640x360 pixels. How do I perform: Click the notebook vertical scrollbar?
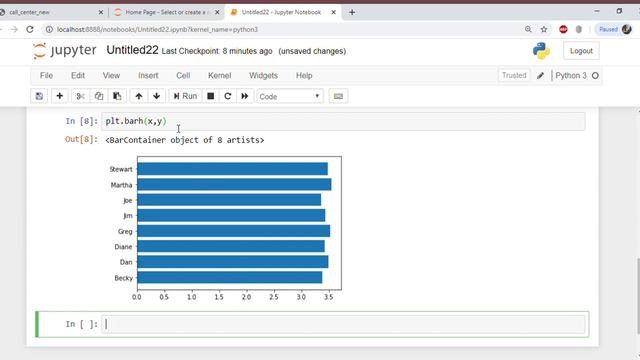638,296
